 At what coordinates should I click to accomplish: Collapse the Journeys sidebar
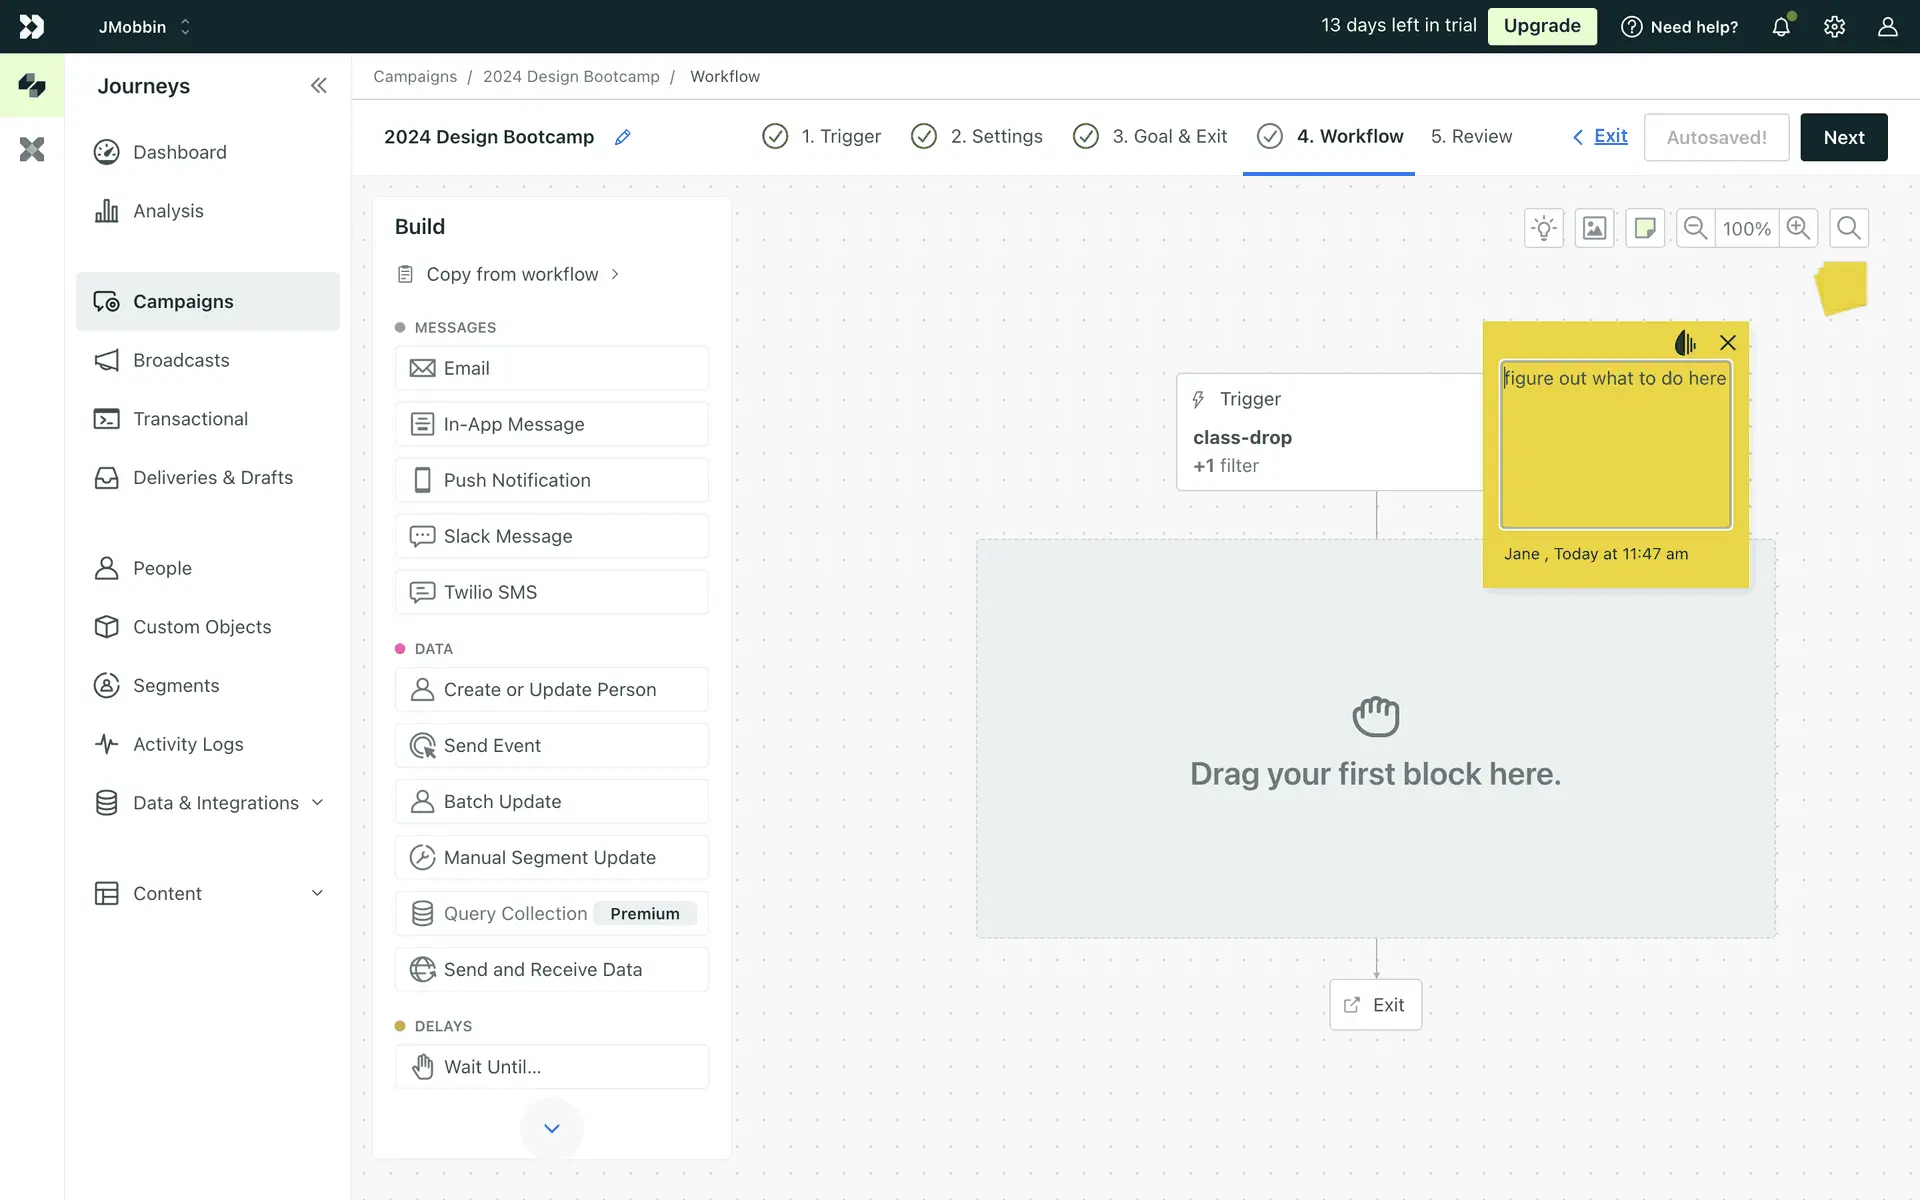coord(318,86)
